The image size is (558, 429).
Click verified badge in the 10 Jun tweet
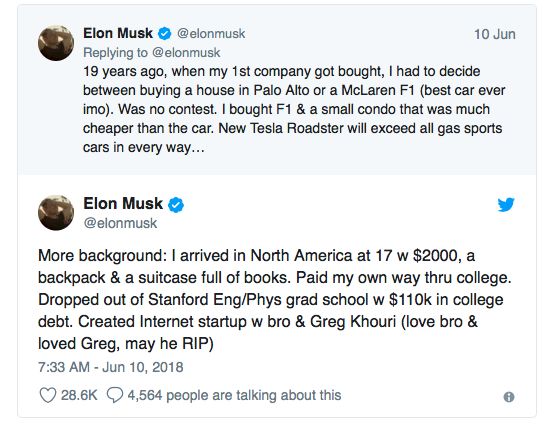(164, 34)
